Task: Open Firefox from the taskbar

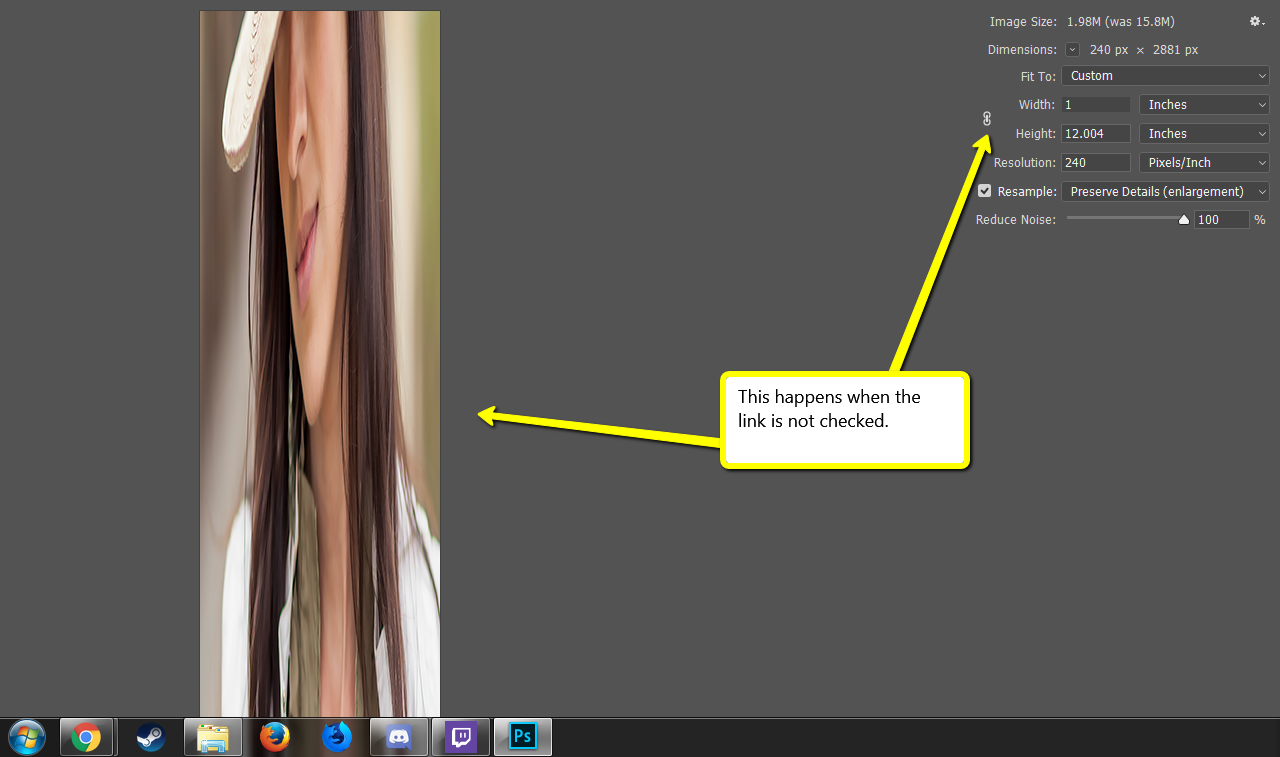Action: click(275, 738)
